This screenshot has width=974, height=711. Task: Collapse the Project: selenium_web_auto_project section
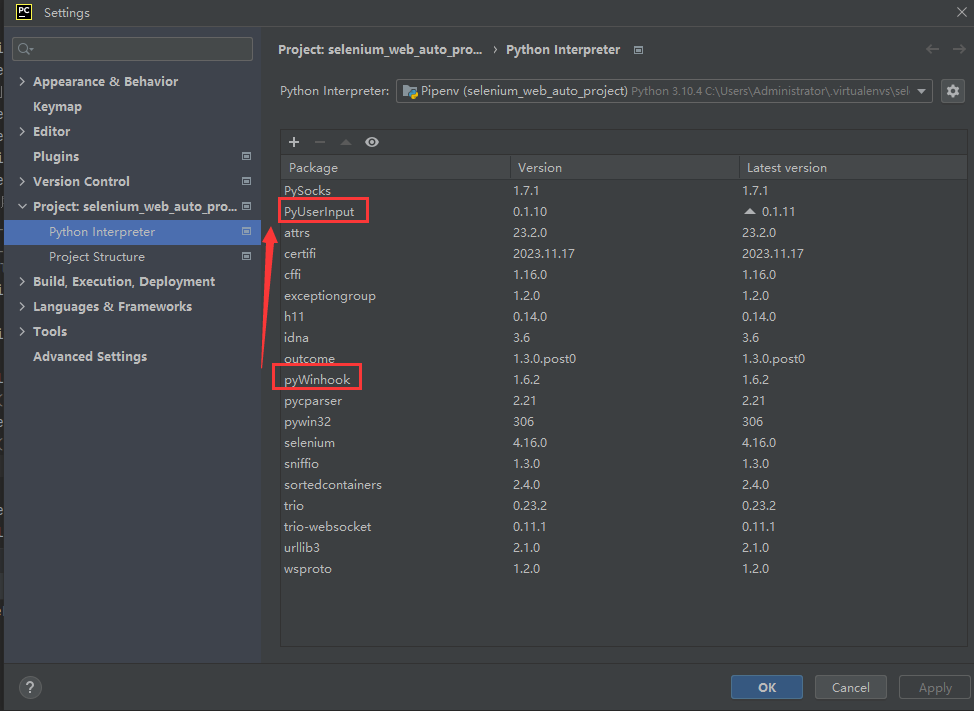tap(23, 207)
